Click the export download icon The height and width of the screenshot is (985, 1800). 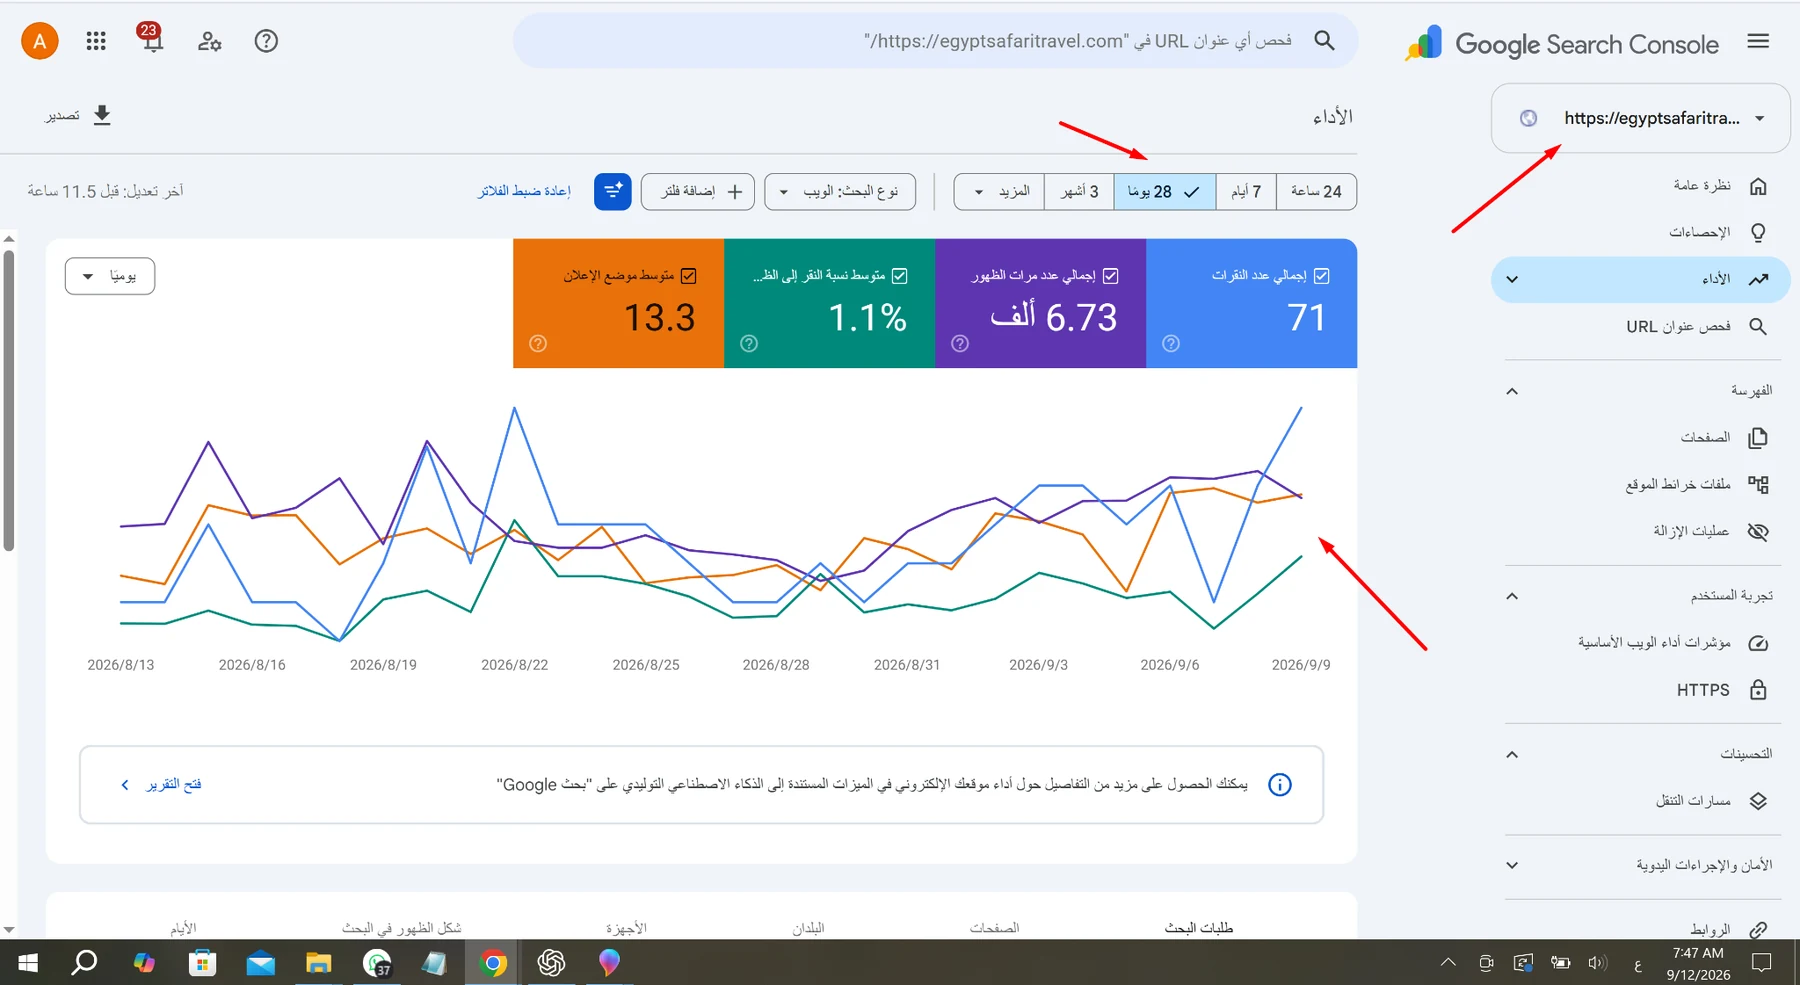[x=102, y=115]
